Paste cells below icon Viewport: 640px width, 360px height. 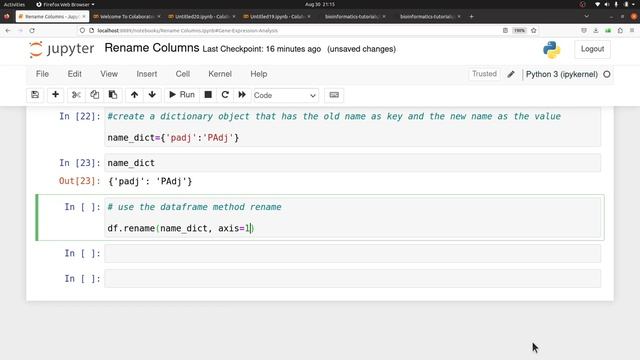click(113, 95)
